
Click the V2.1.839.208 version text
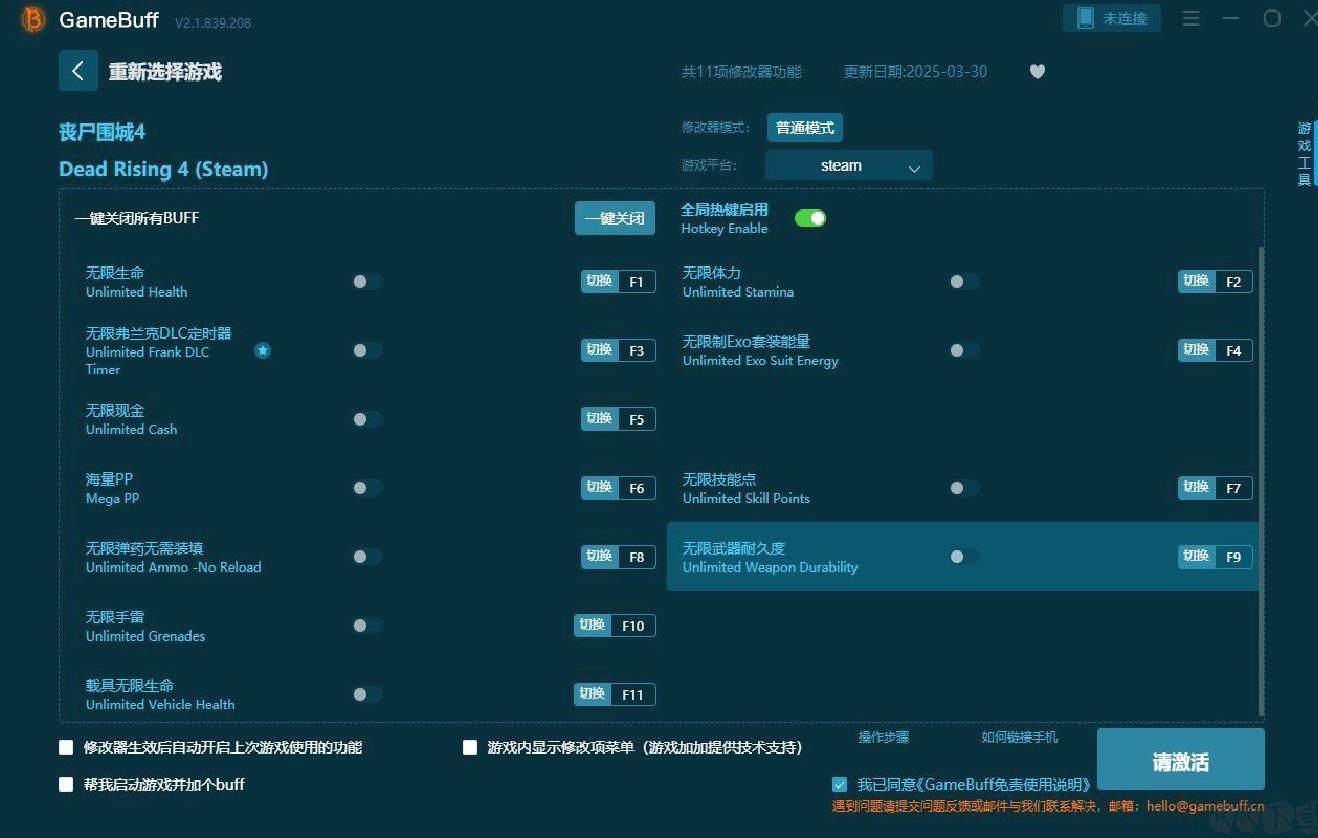tap(213, 23)
